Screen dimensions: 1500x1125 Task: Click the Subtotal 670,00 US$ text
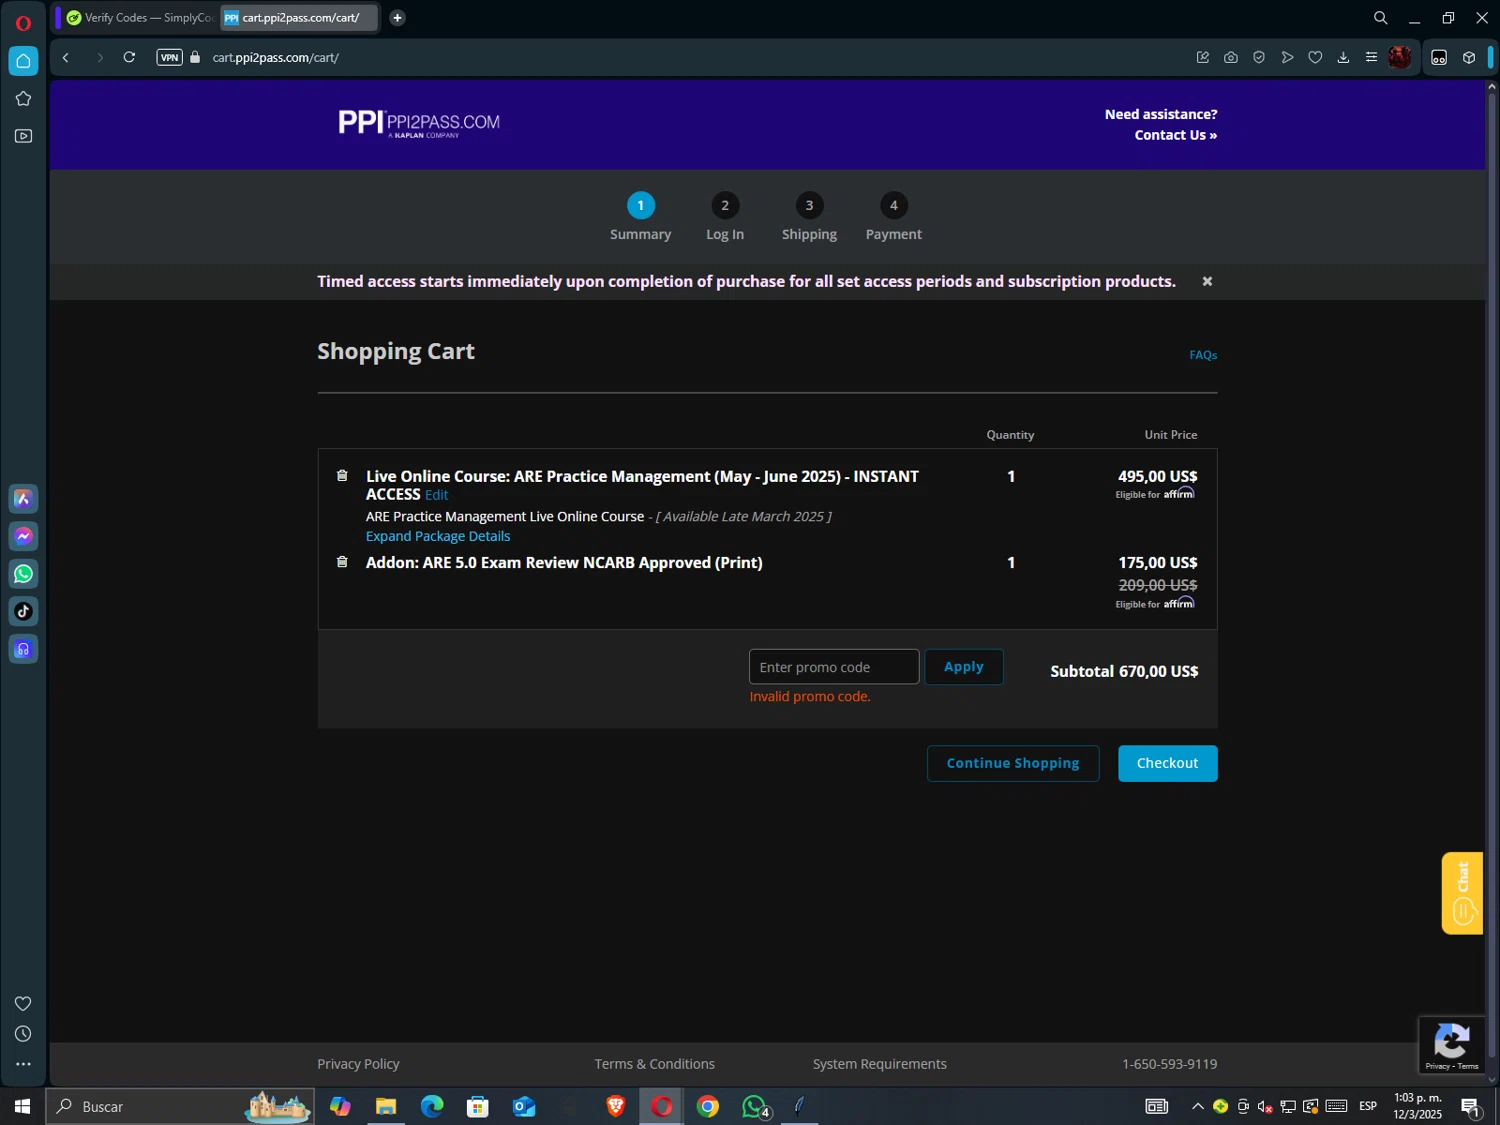(1124, 671)
